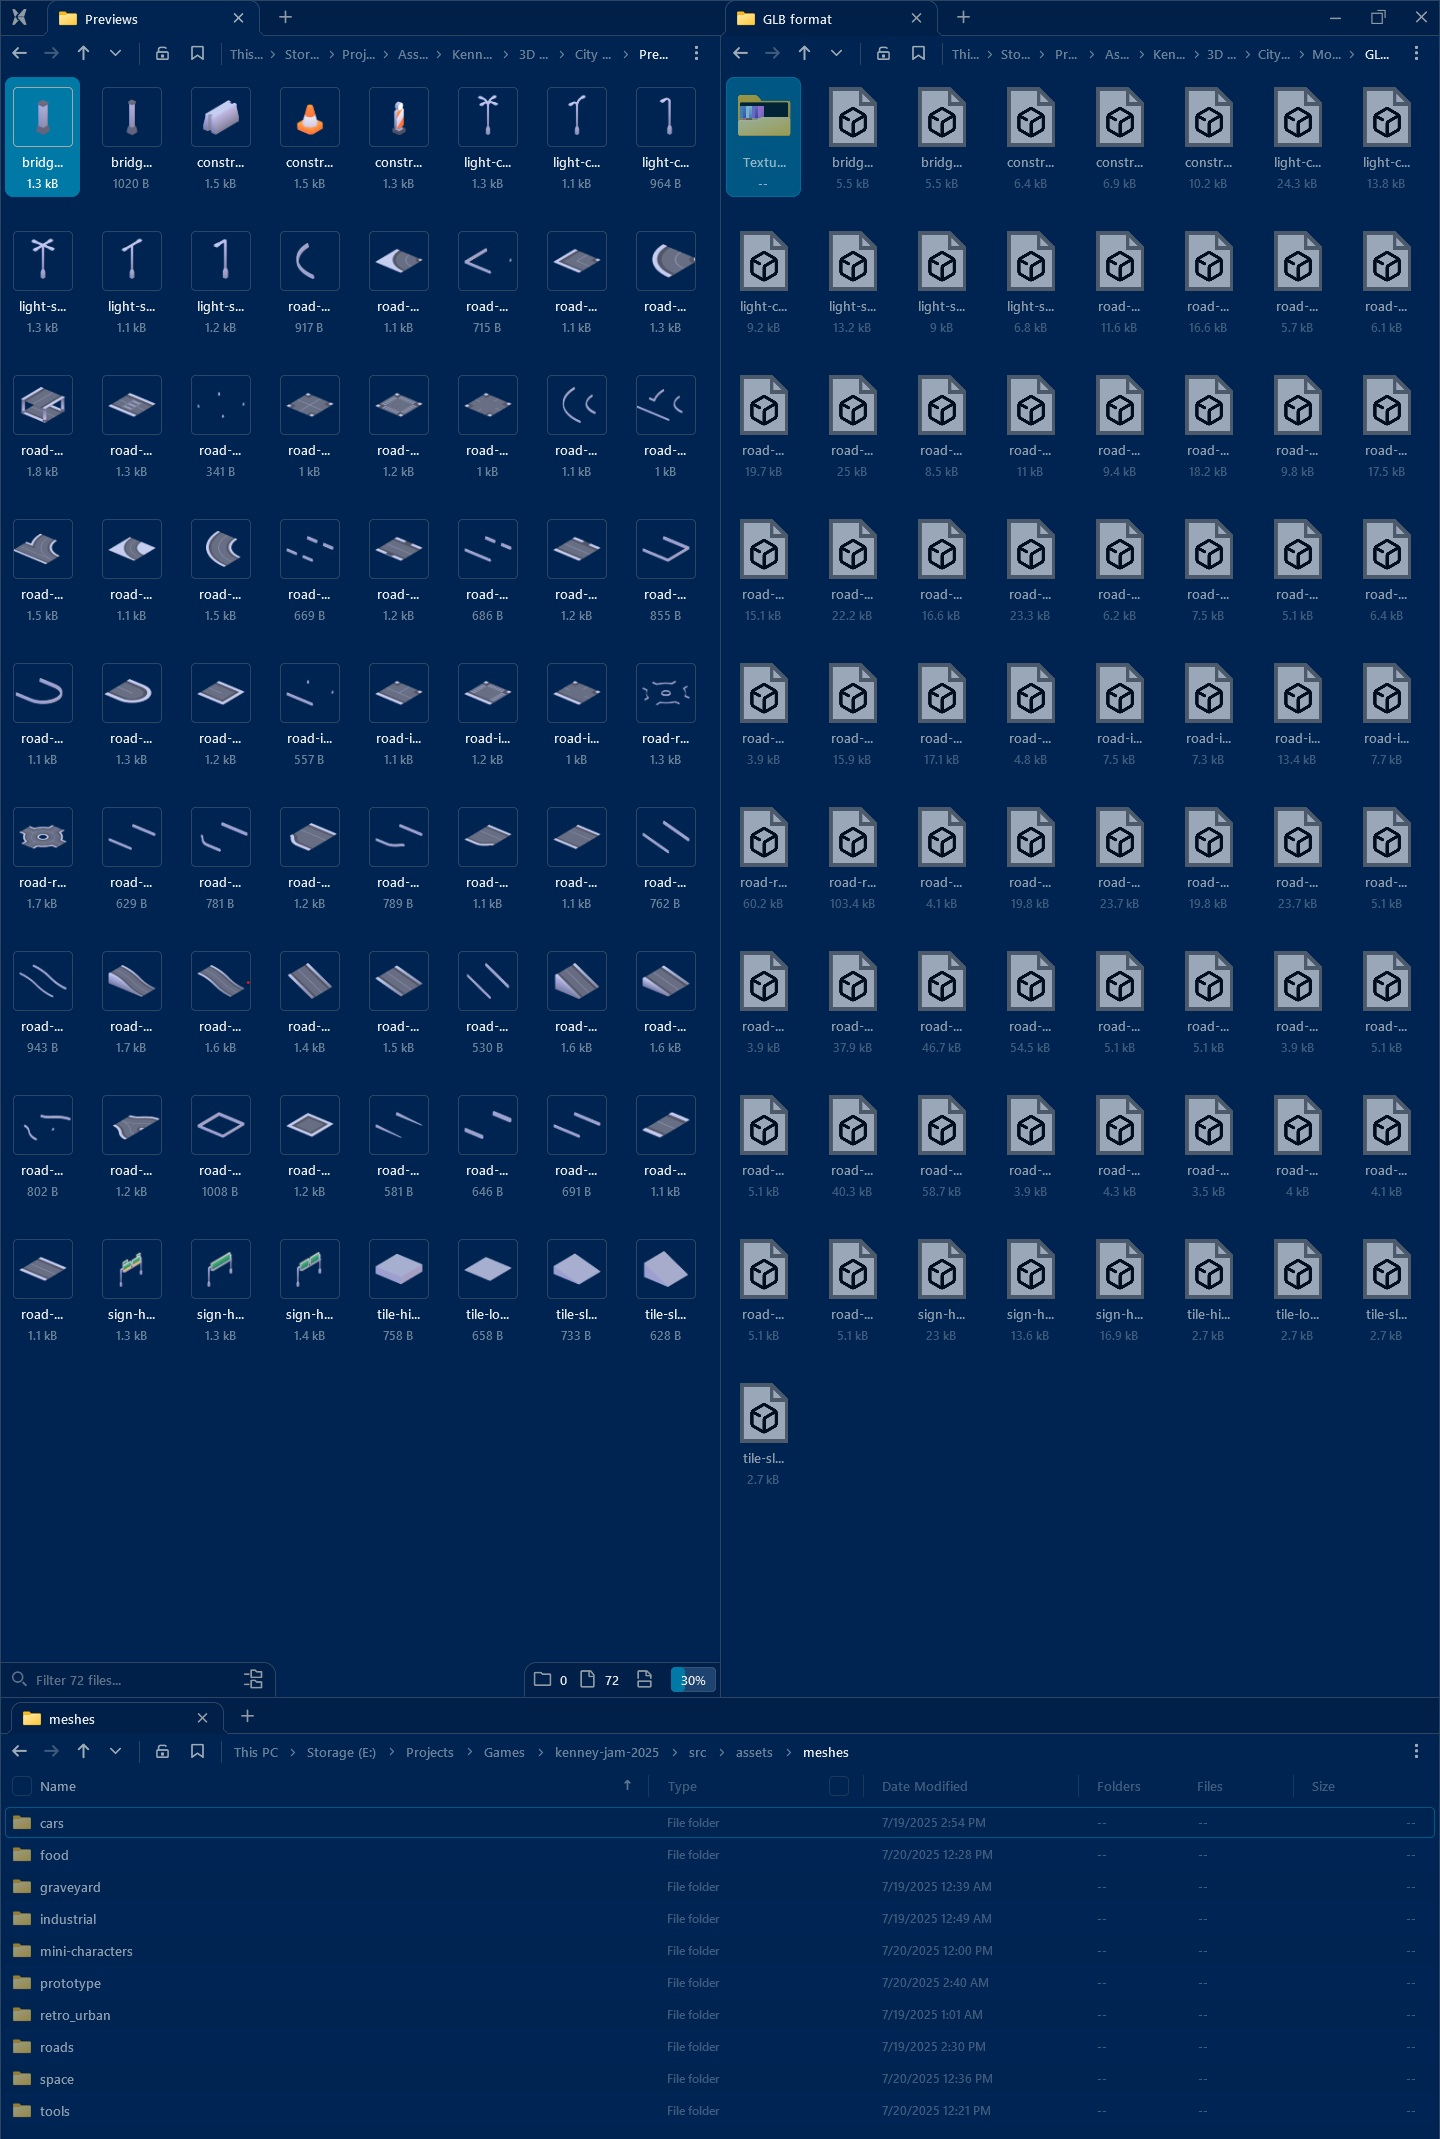Close the GLB format tab
Screen dimensions: 1440x2139
916,18
